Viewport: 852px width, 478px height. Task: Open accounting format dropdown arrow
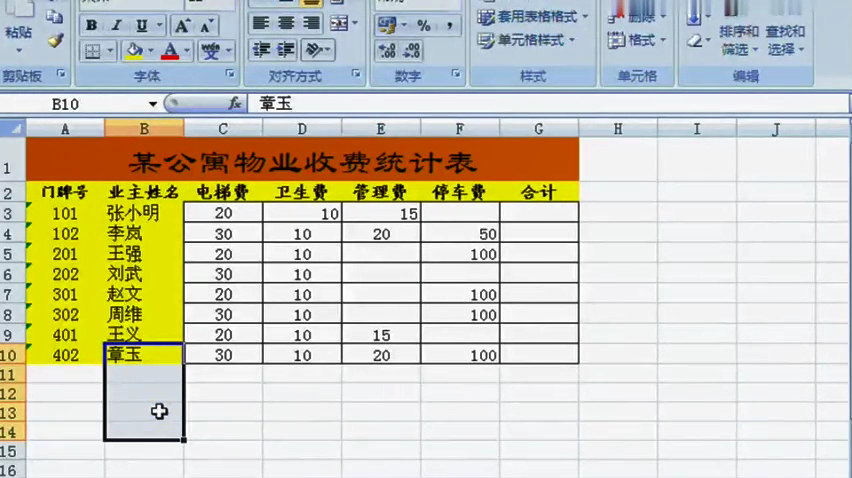click(404, 25)
